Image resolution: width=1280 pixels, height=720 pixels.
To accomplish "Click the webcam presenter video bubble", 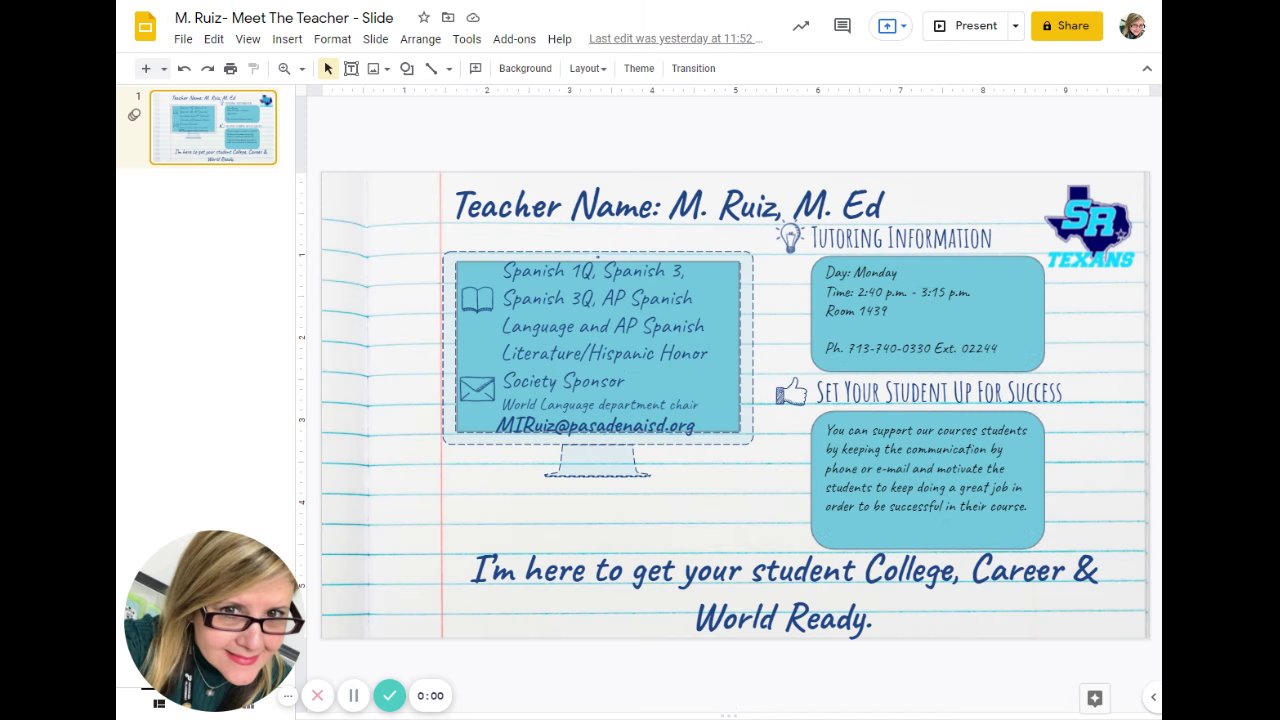I will coord(213,620).
